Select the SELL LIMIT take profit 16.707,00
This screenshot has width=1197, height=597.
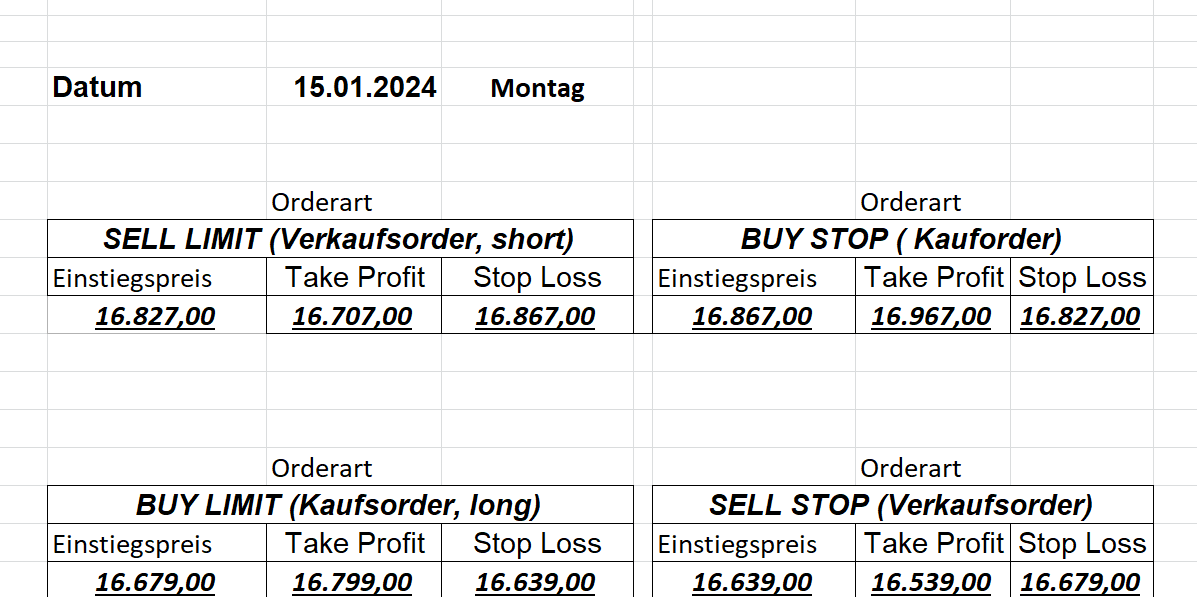[x=352, y=317]
